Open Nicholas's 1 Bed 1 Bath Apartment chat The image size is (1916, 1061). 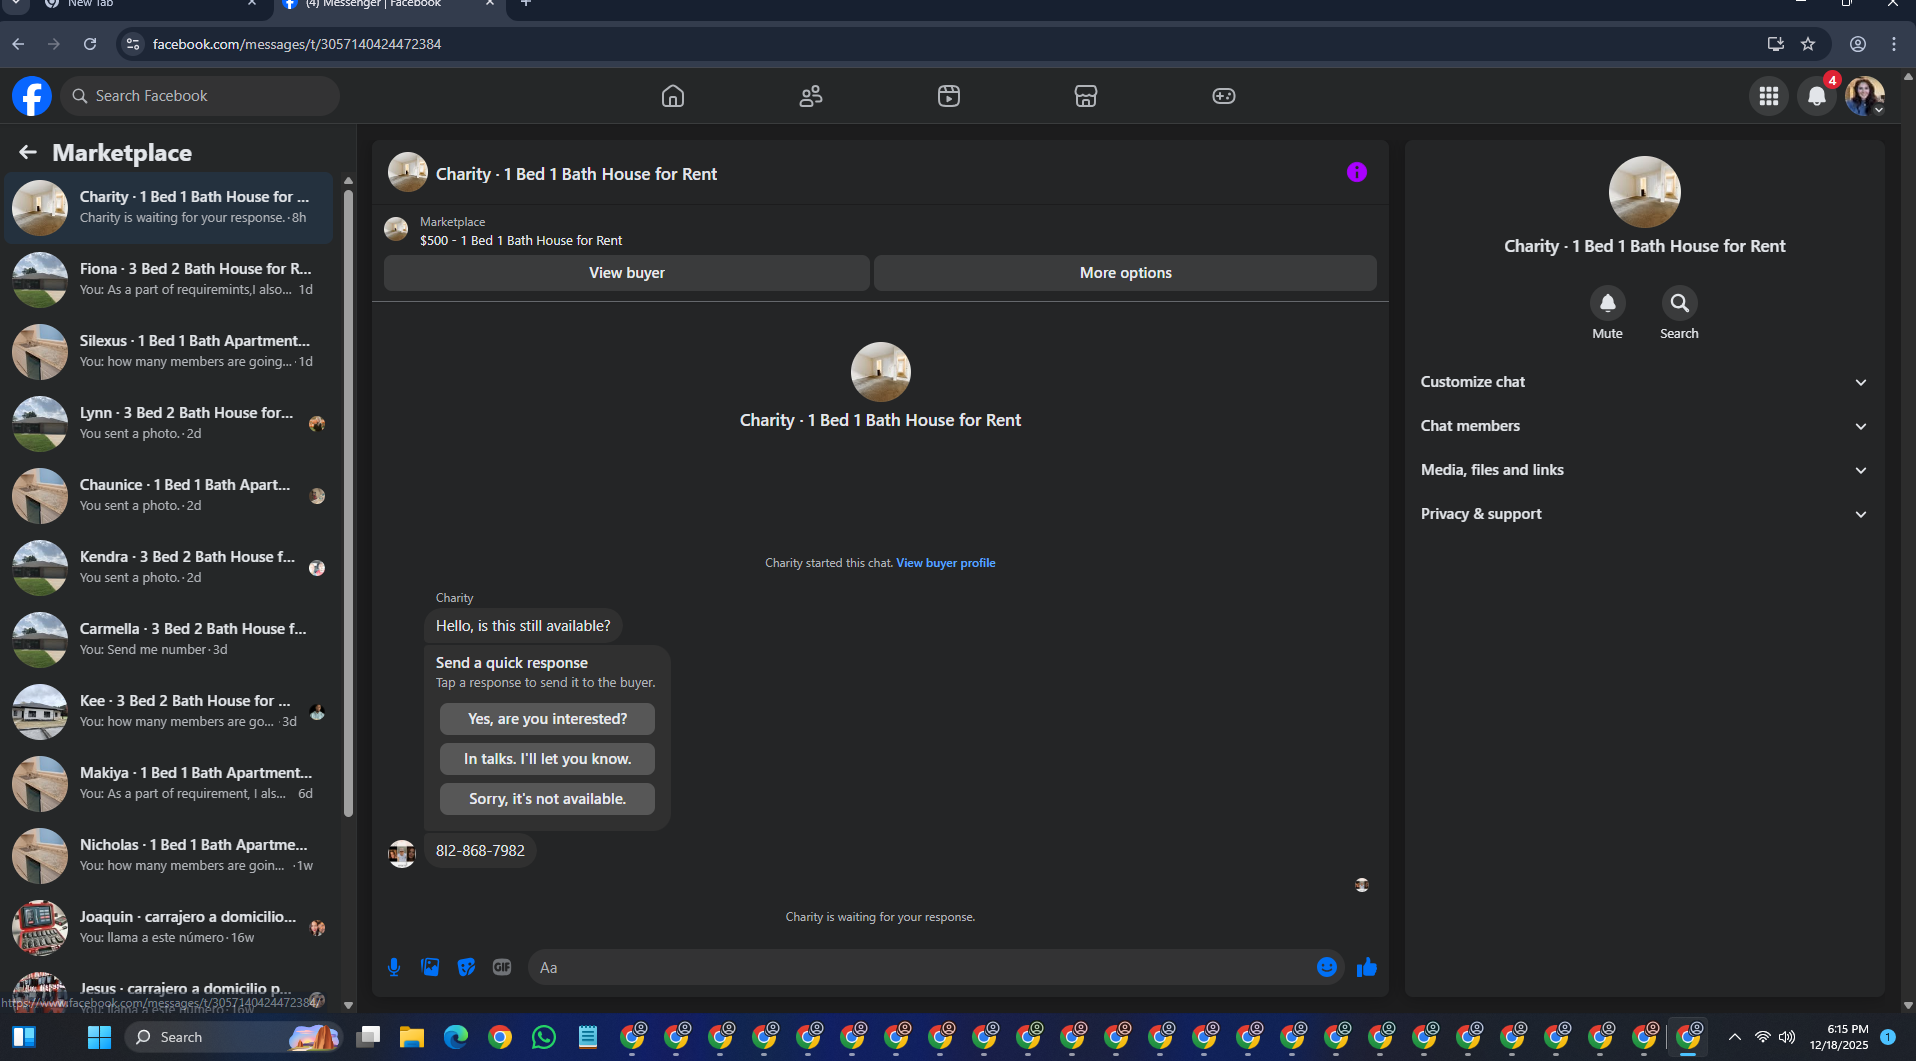click(x=169, y=855)
